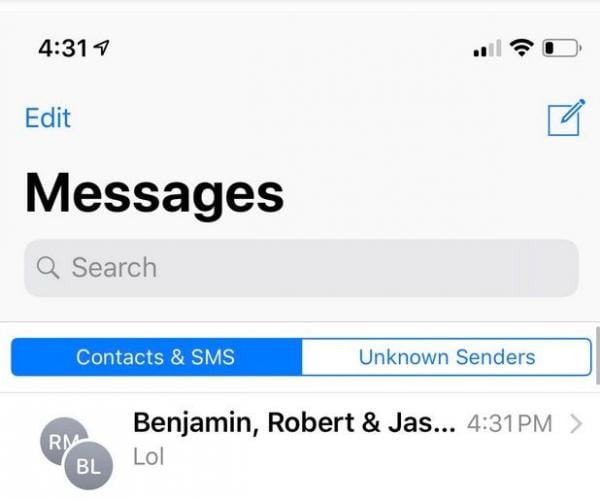The image size is (600, 500).
Task: Switch to Unknown Senders filter
Action: pos(447,357)
